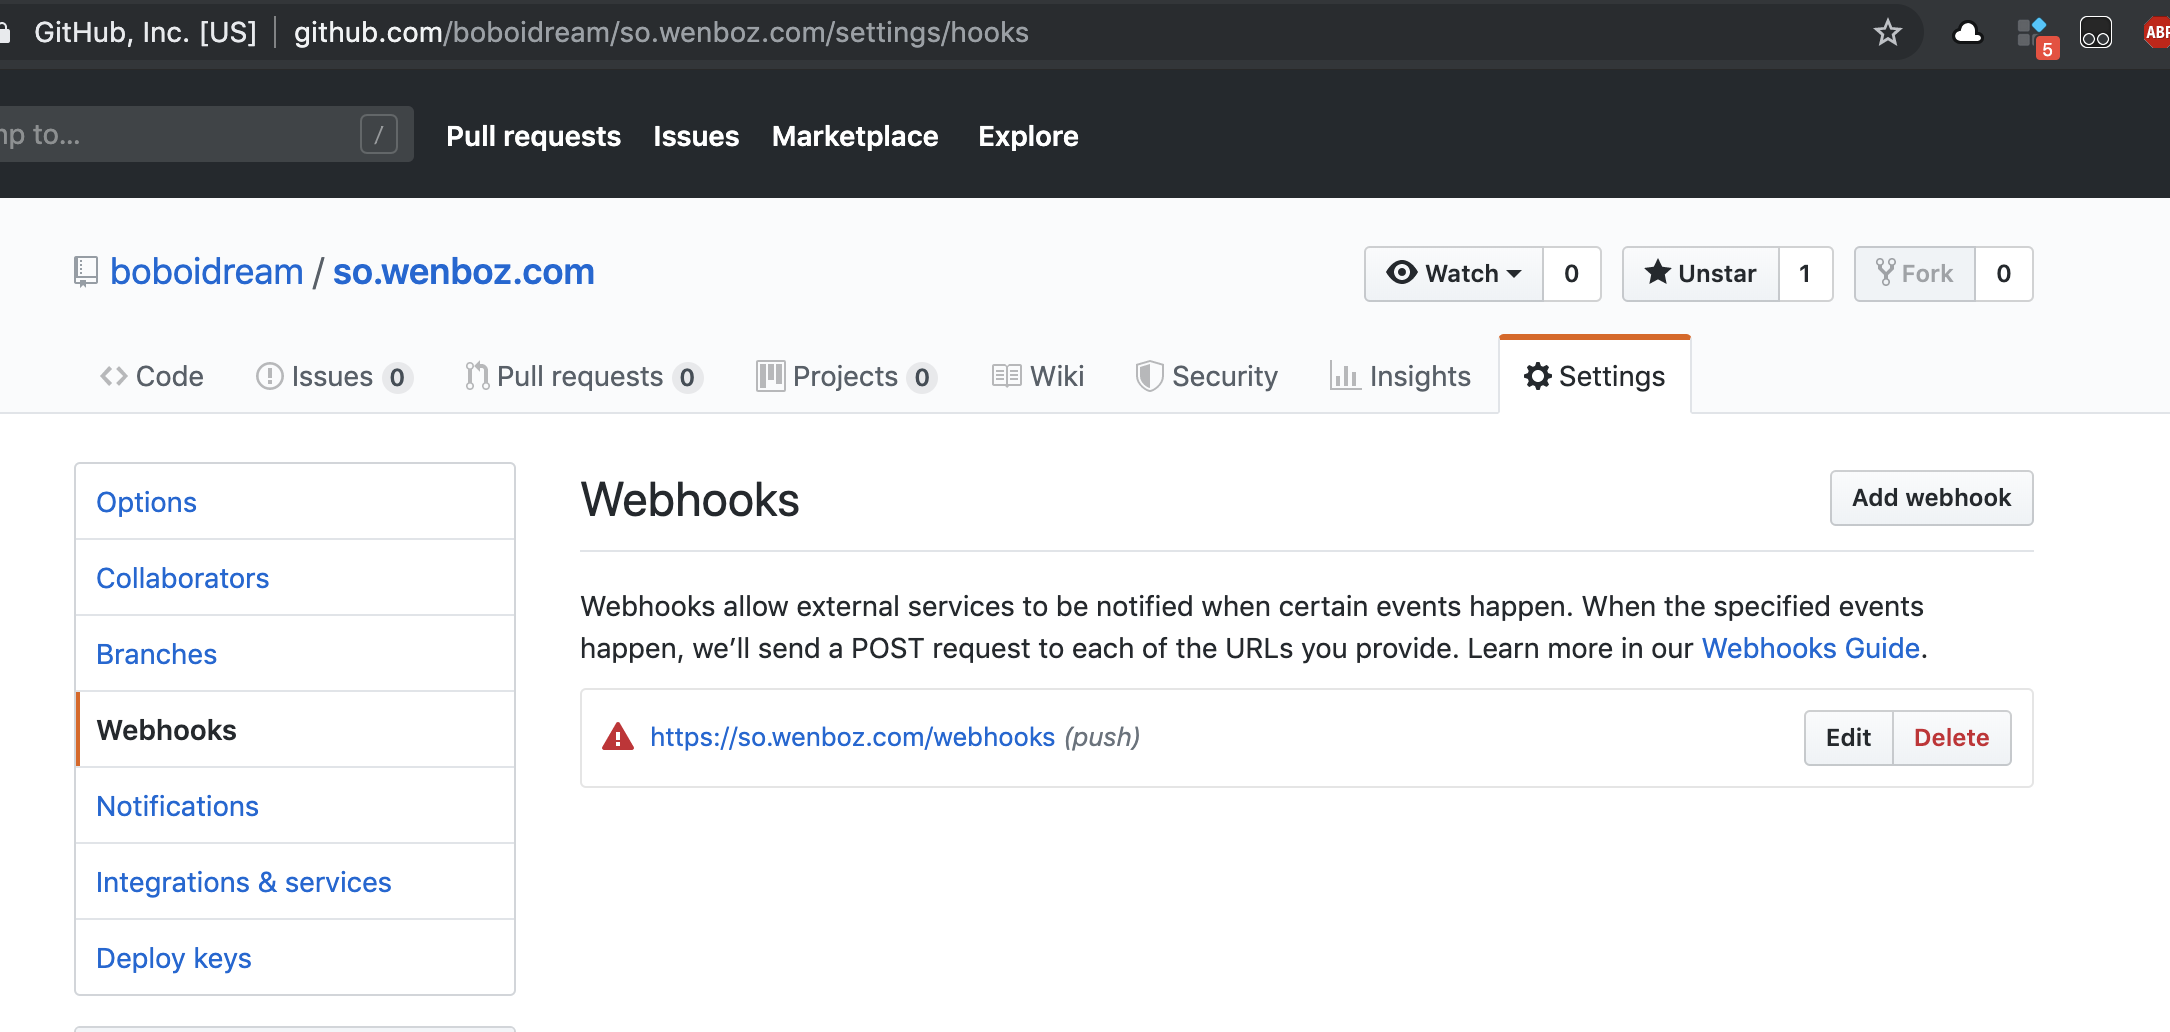Click the exclamation circle icon on Issues tab
Image resolution: width=2170 pixels, height=1032 pixels.
point(270,376)
